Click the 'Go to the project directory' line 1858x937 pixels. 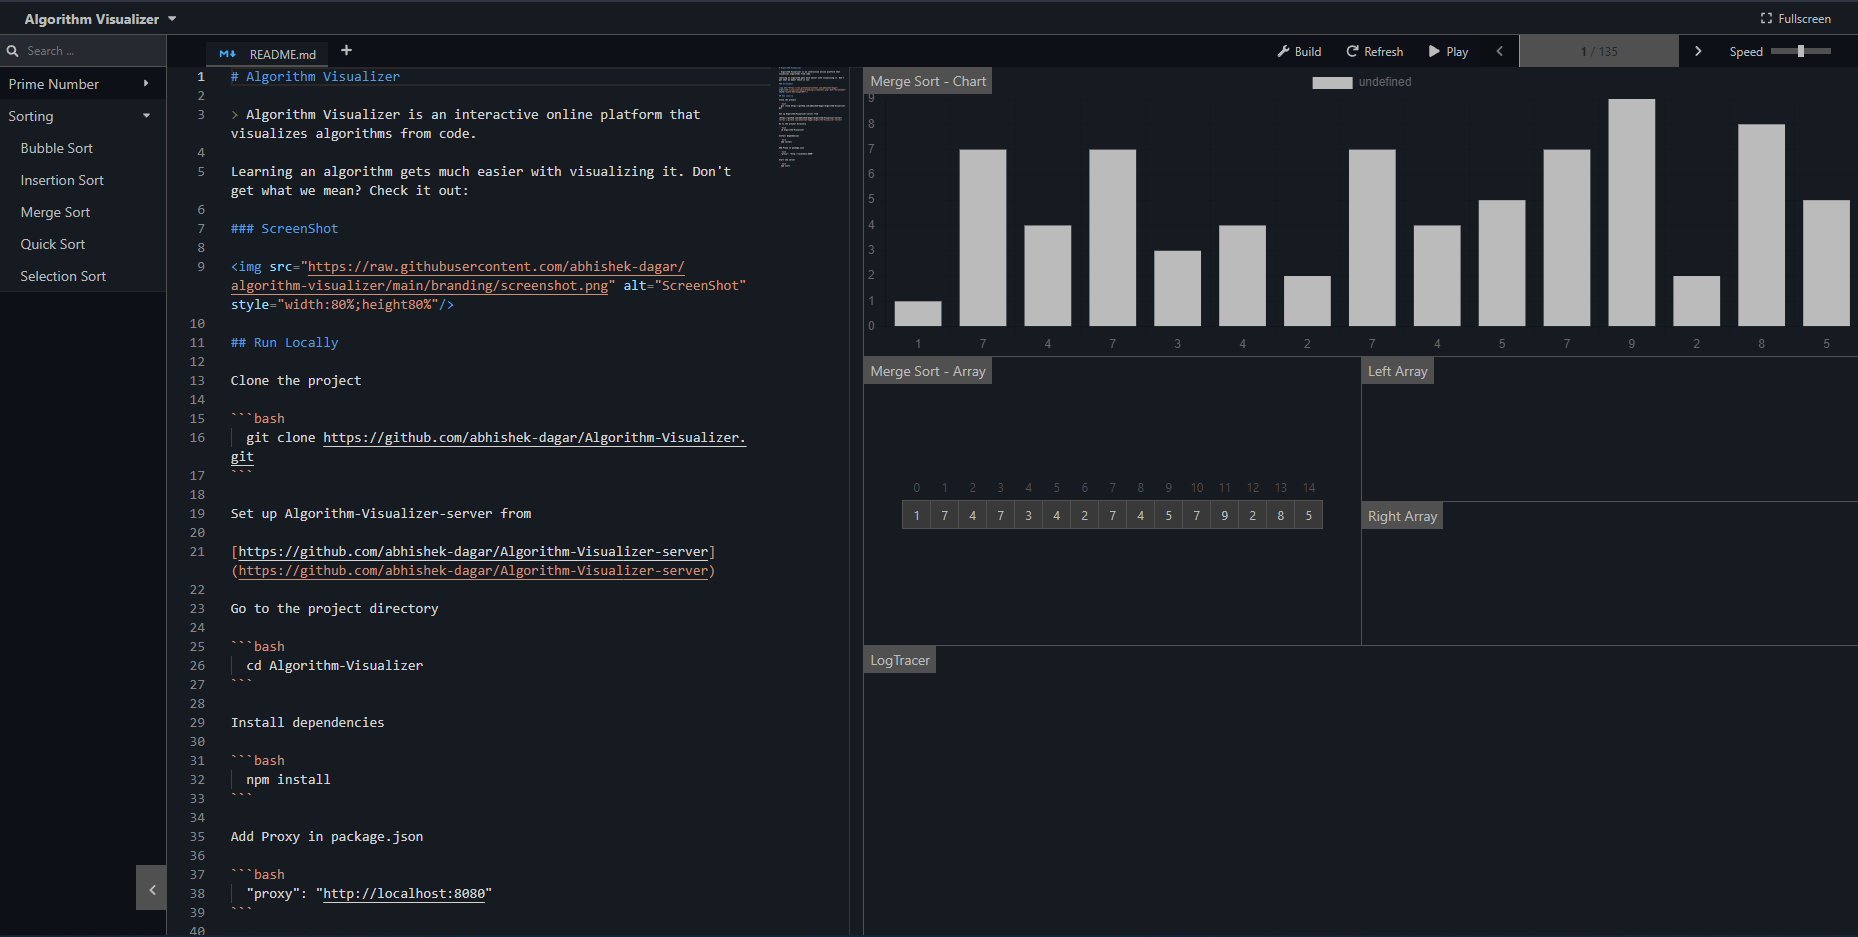(x=334, y=609)
